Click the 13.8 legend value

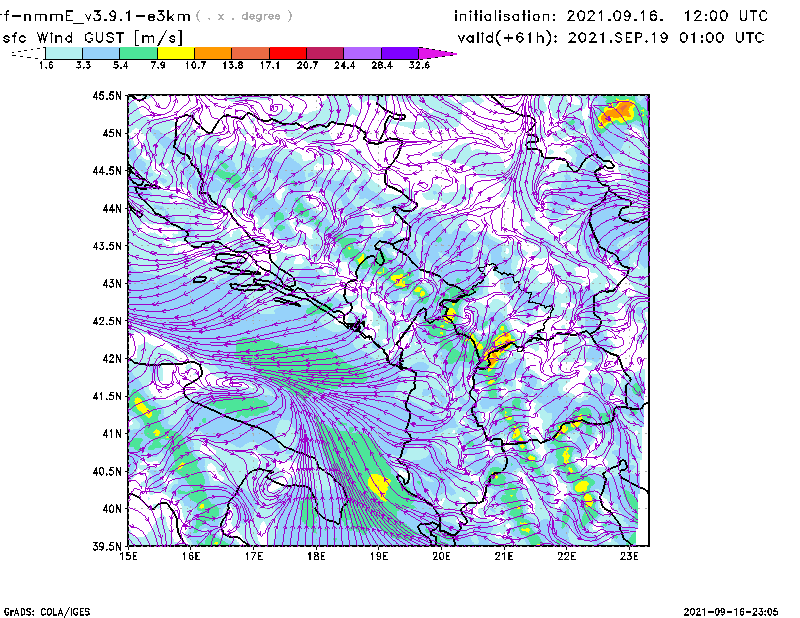233,65
